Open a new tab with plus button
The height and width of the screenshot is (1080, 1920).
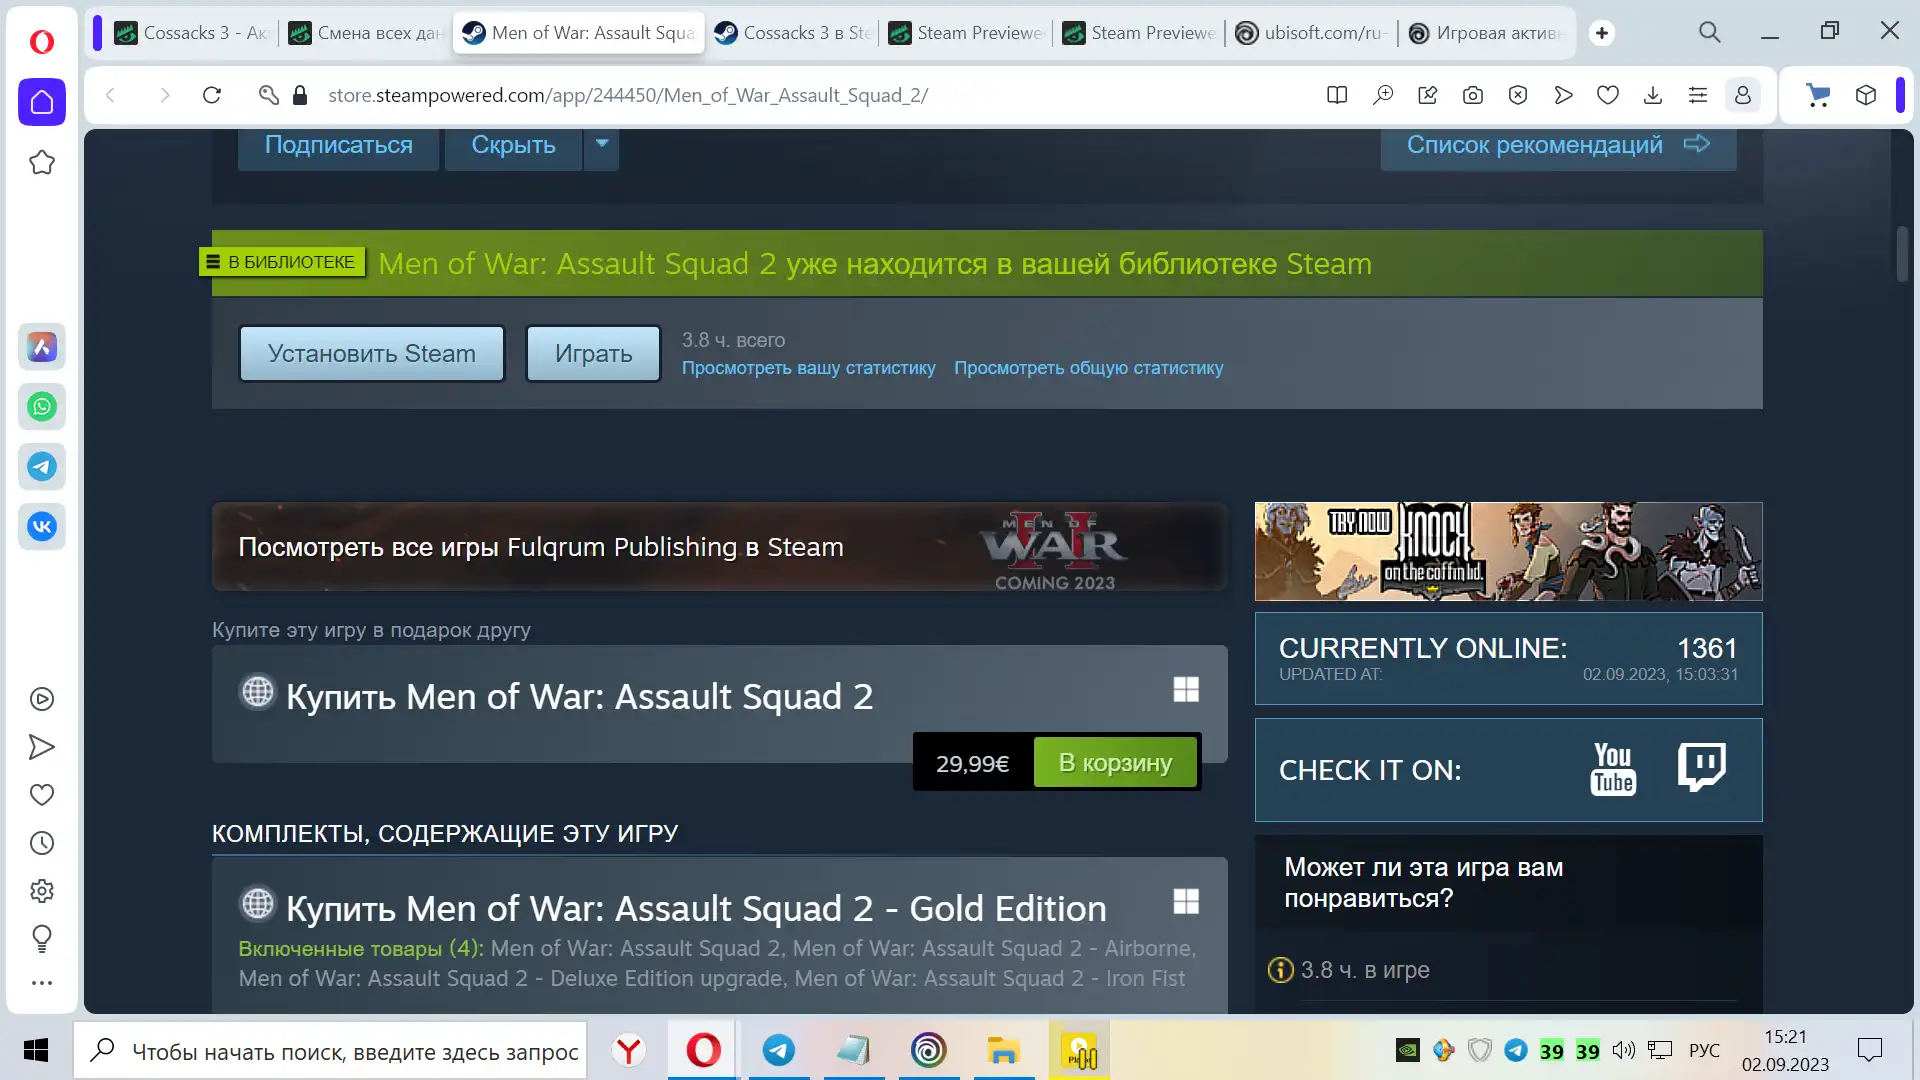pyautogui.click(x=1602, y=33)
